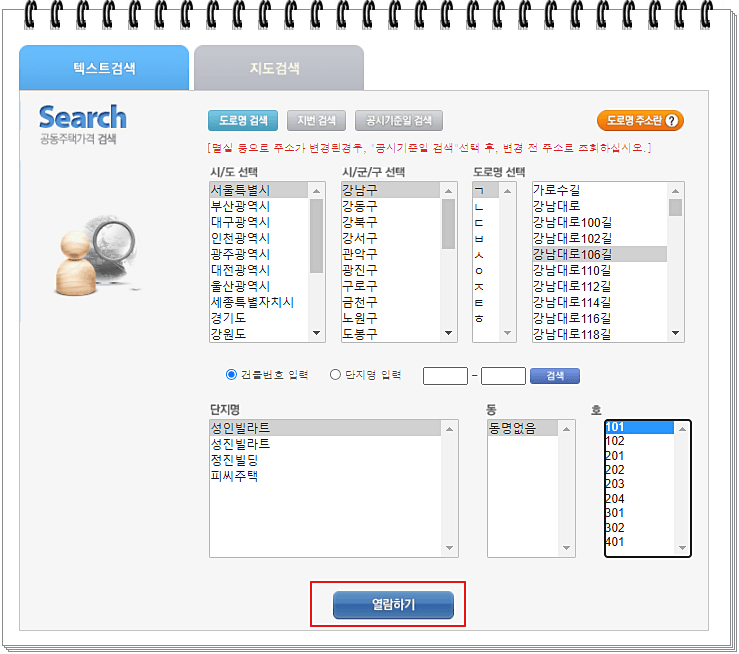739x654 pixels.
Task: Select 강동구 in the district list
Action: pyautogui.click(x=391, y=206)
